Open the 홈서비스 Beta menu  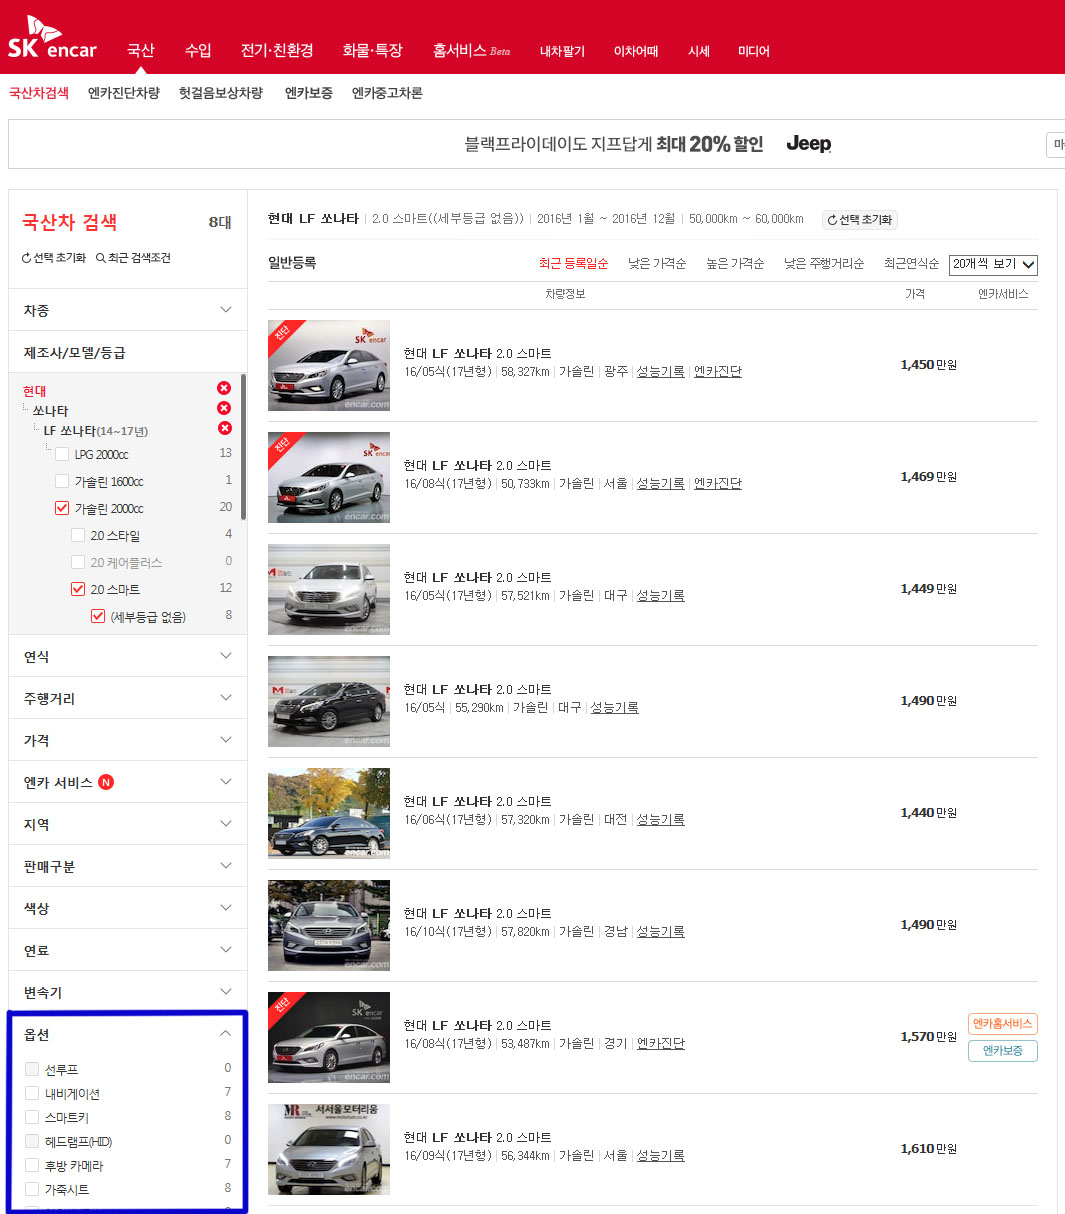(x=471, y=50)
